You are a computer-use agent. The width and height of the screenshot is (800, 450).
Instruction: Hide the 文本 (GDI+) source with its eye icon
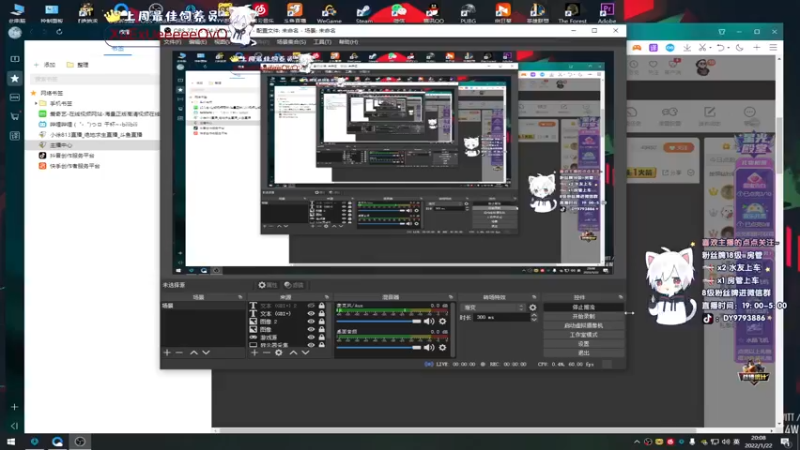(311, 313)
